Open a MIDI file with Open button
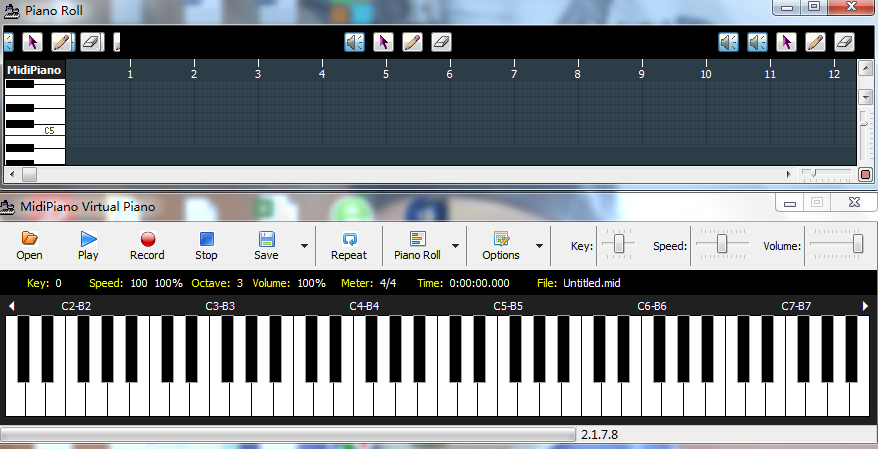 click(29, 246)
